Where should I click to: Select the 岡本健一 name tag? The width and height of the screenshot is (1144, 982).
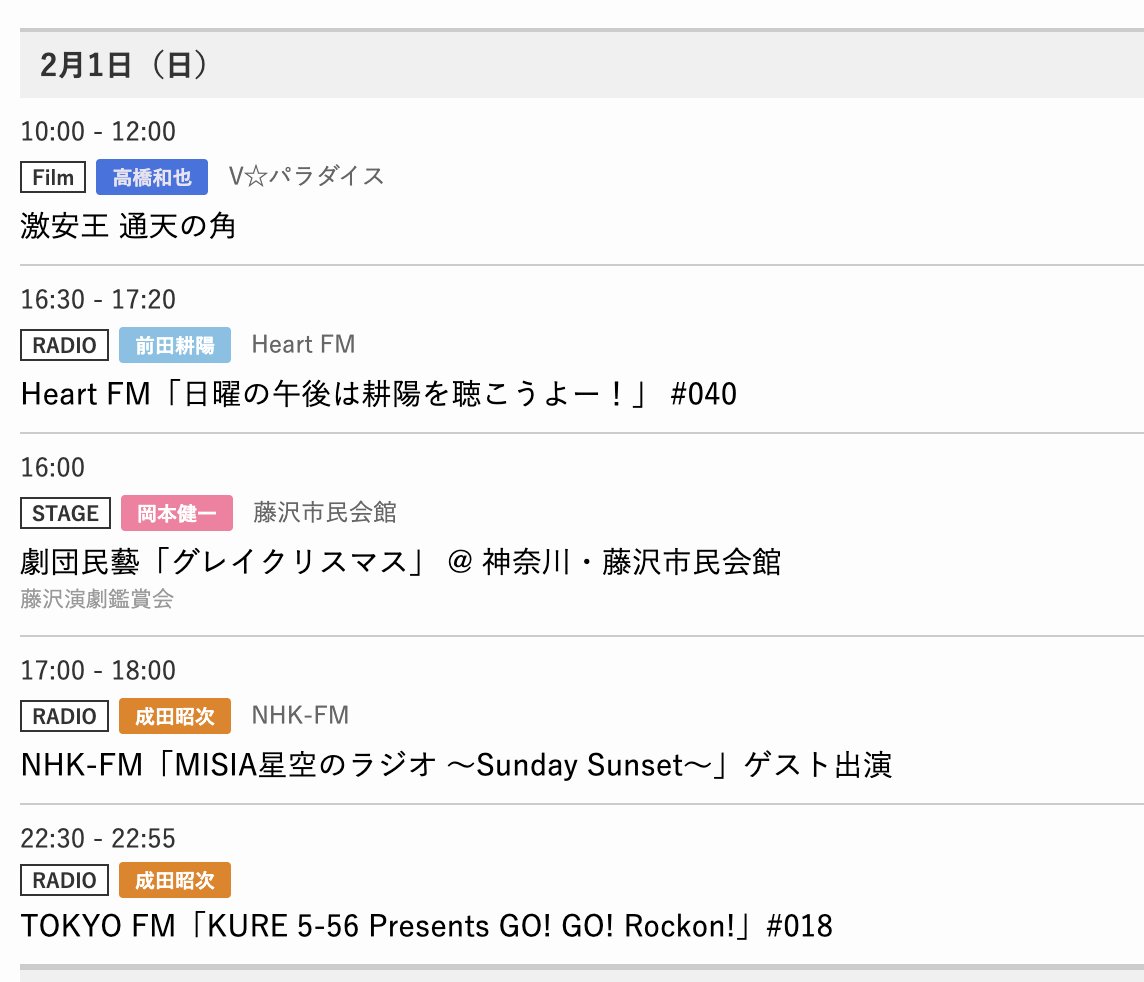[x=177, y=513]
